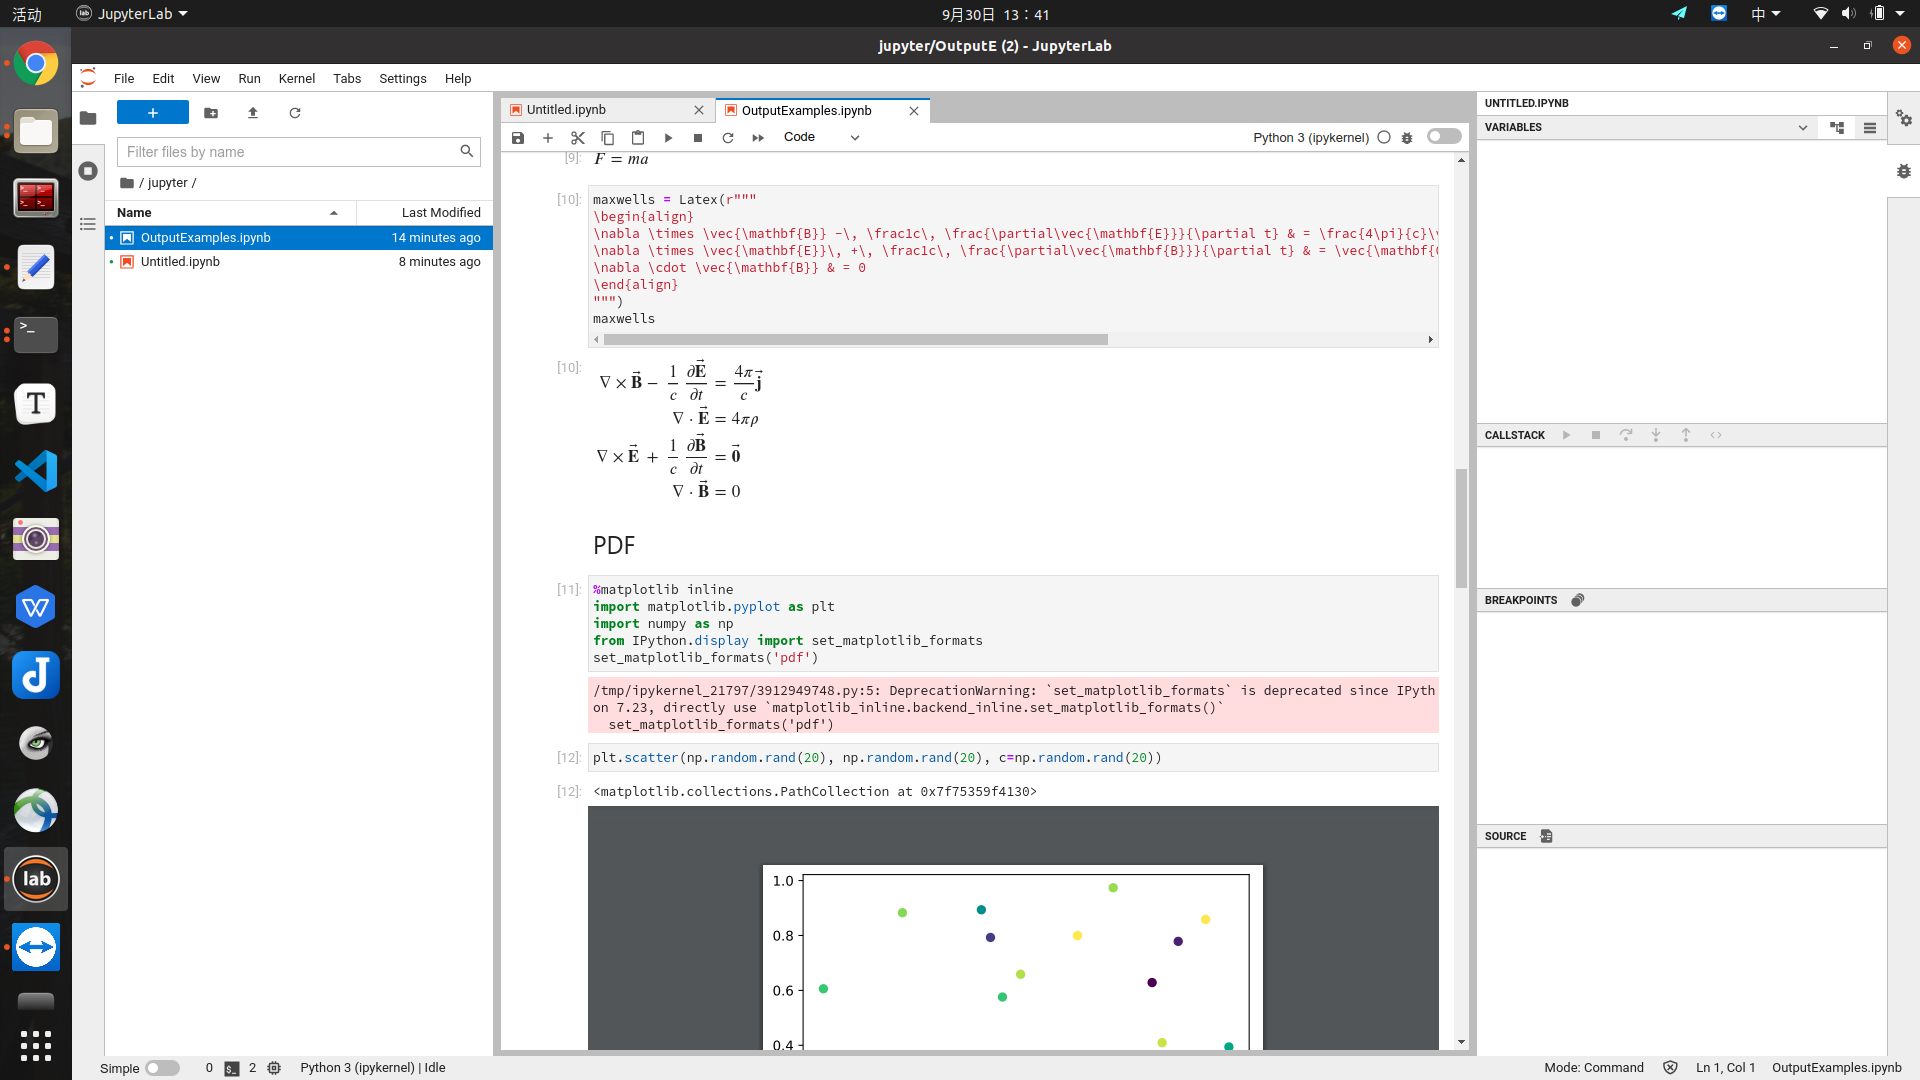The height and width of the screenshot is (1080, 1920).
Task: Save the OutputExamples notebook
Action: point(518,137)
